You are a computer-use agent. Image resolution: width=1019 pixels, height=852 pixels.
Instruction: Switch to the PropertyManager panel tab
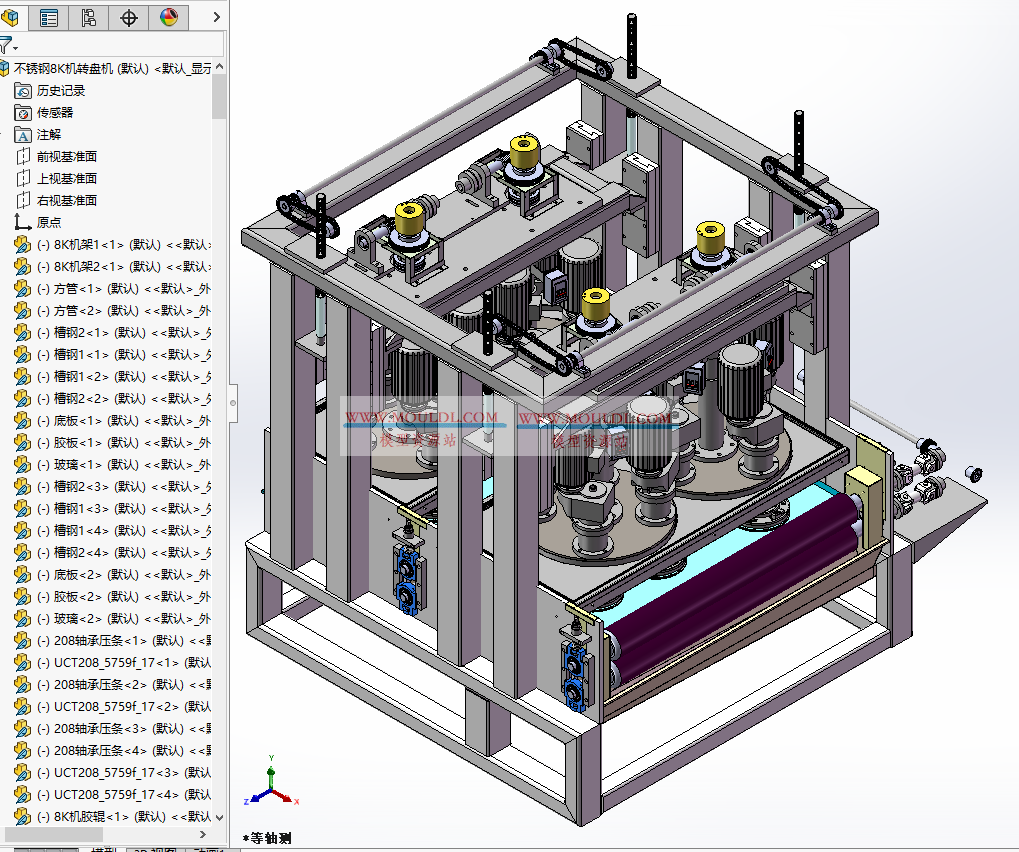48,17
